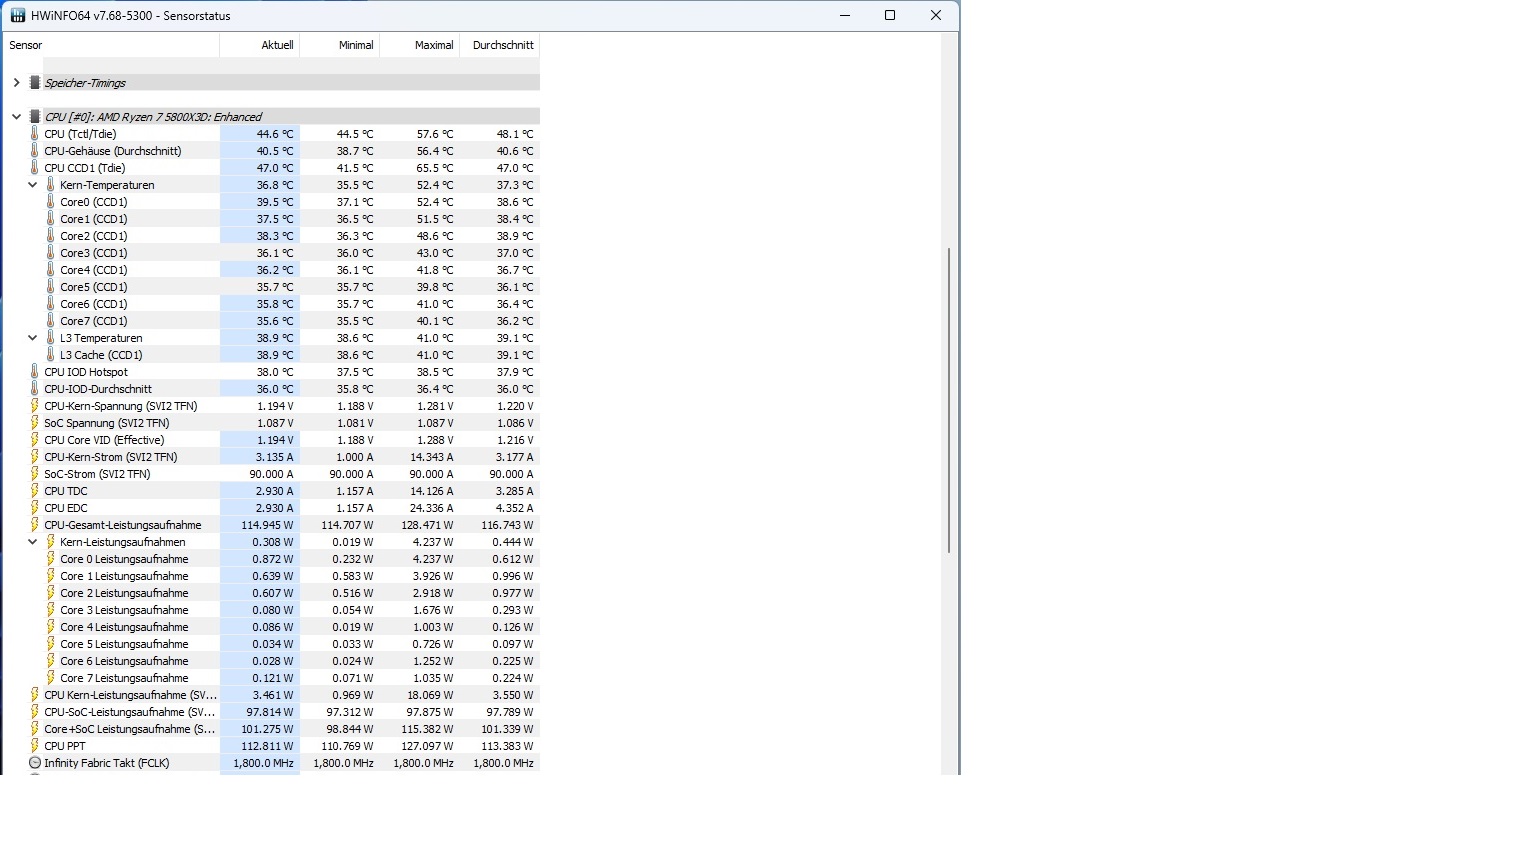1536x864 pixels.
Task: Click the 44.6 °C current value cell
Action: [260, 134]
